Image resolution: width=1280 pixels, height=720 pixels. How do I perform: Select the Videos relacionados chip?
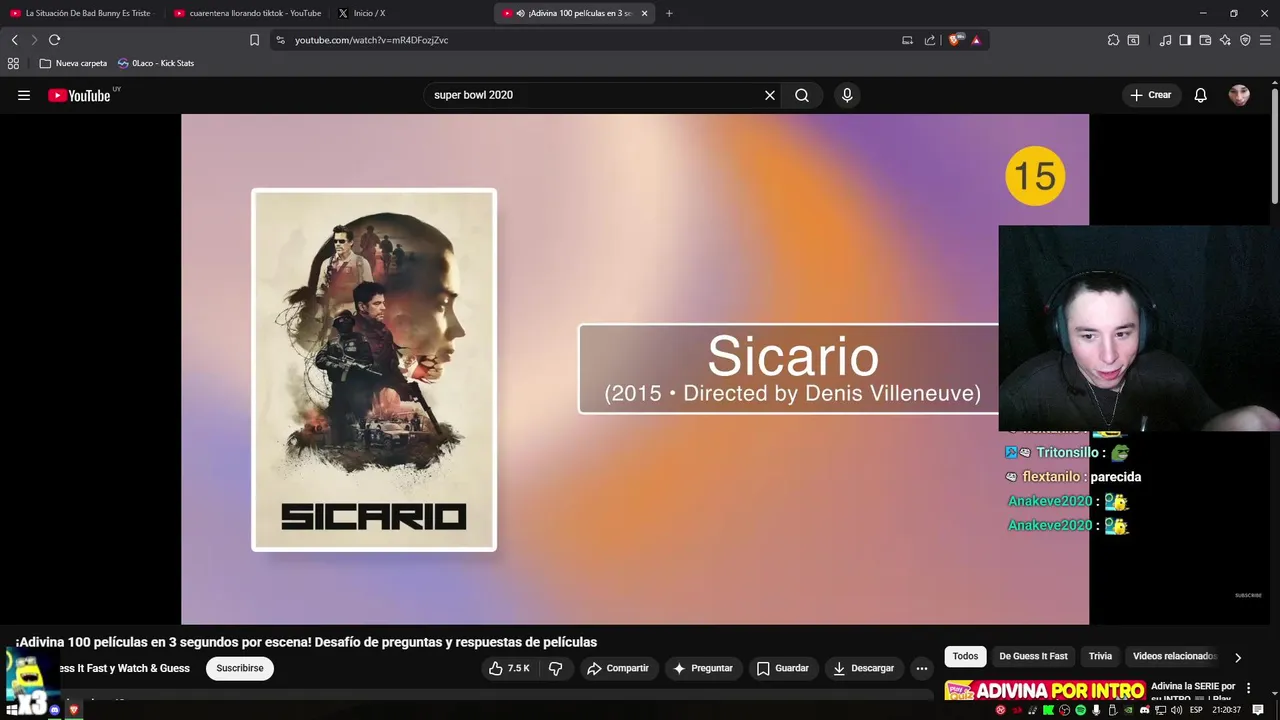pos(1174,656)
